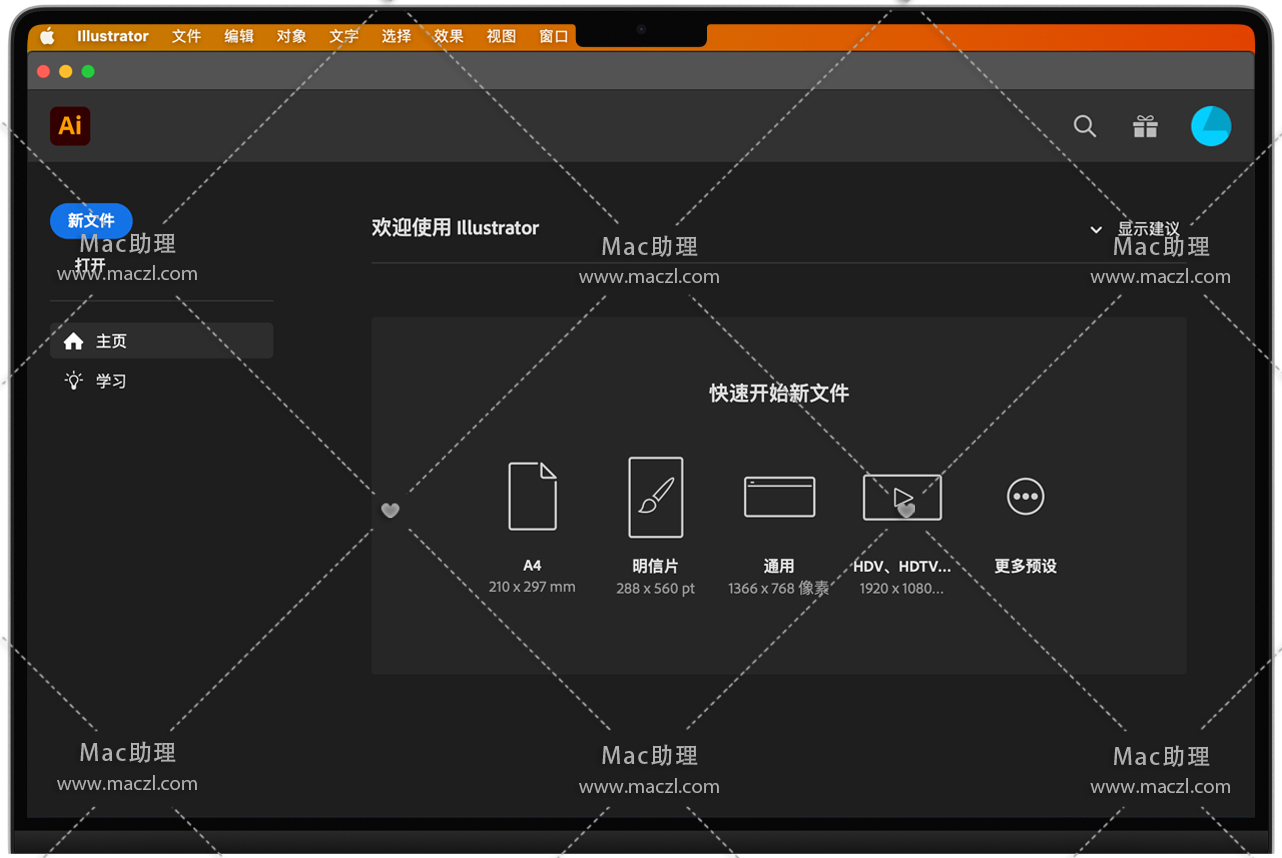1282x858 pixels.
Task: Select the 通用 web preset icon
Action: 779,497
